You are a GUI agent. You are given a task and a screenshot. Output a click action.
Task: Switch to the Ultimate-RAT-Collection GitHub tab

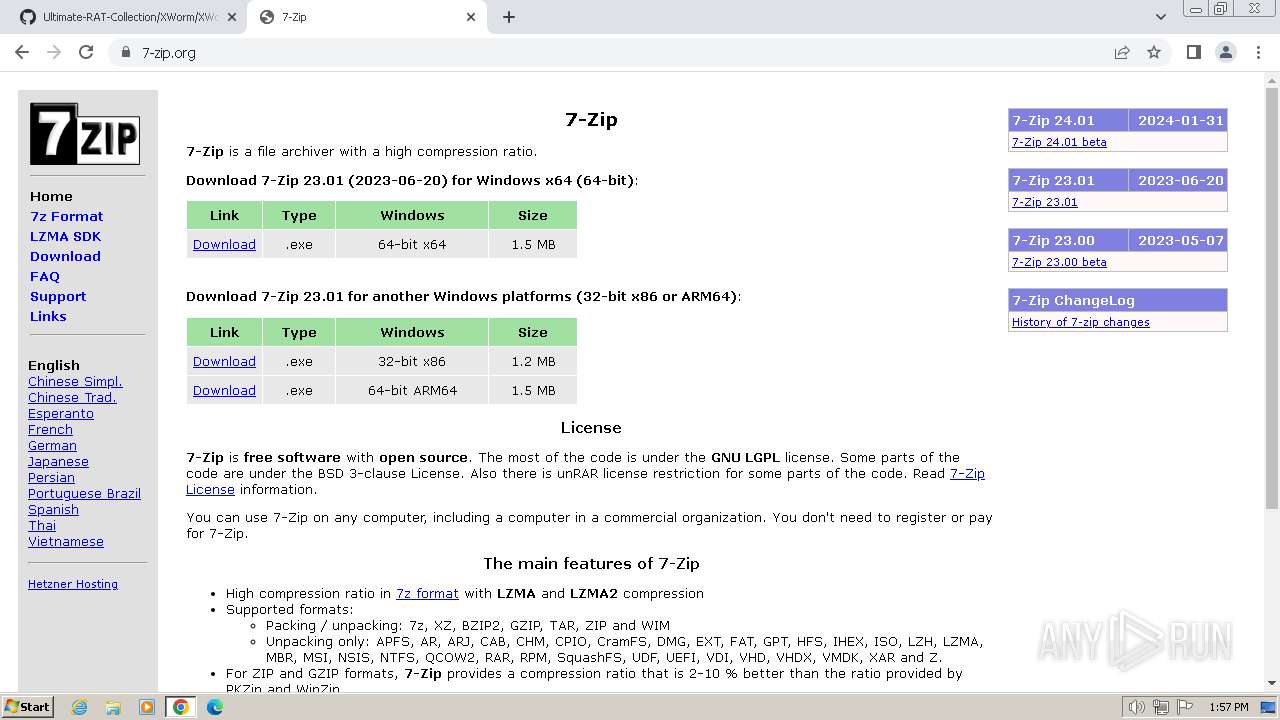point(128,17)
